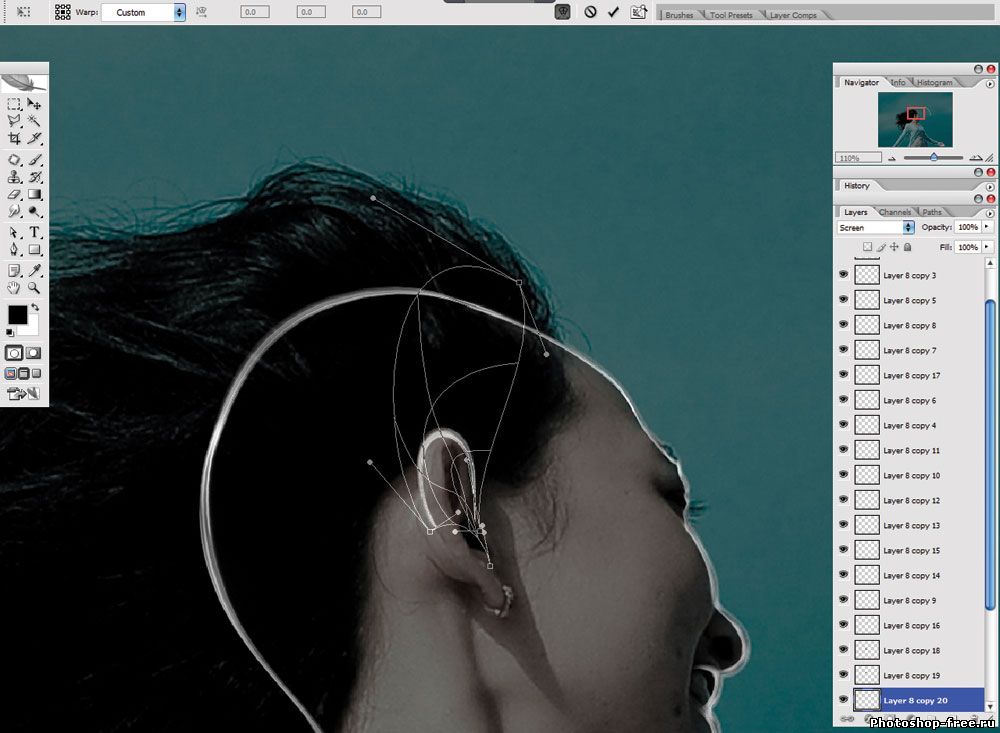The width and height of the screenshot is (1000, 733).
Task: Choose the Eraser tool
Action: tap(14, 194)
